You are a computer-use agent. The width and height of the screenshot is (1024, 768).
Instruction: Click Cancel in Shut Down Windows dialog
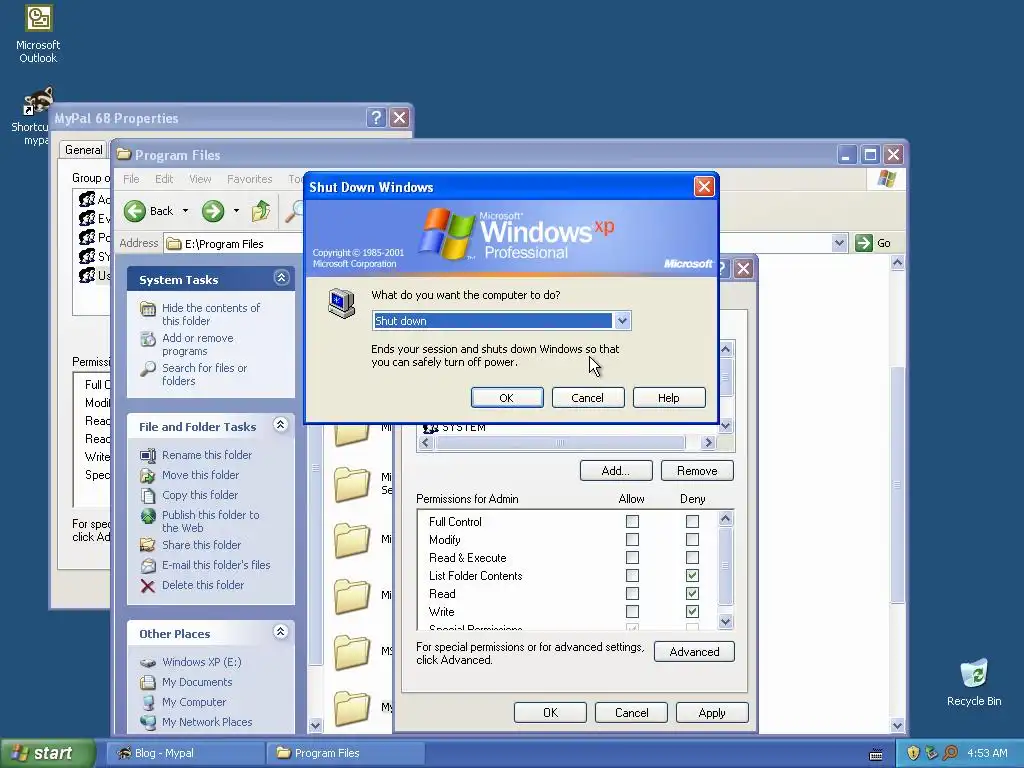[x=588, y=398]
